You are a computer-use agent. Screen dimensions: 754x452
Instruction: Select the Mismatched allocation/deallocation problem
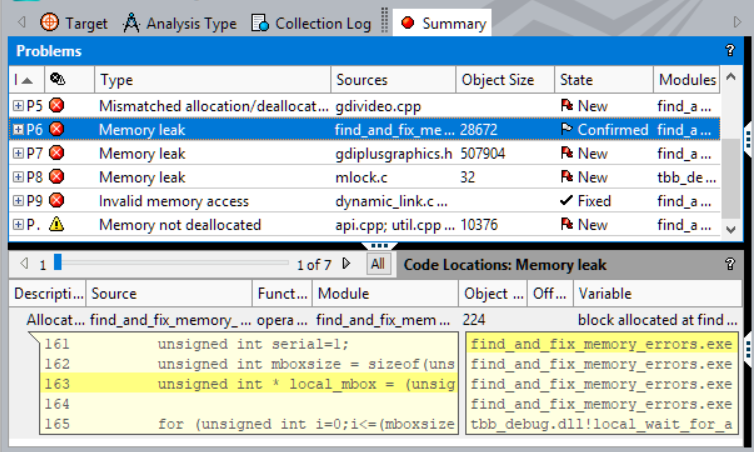364,106
